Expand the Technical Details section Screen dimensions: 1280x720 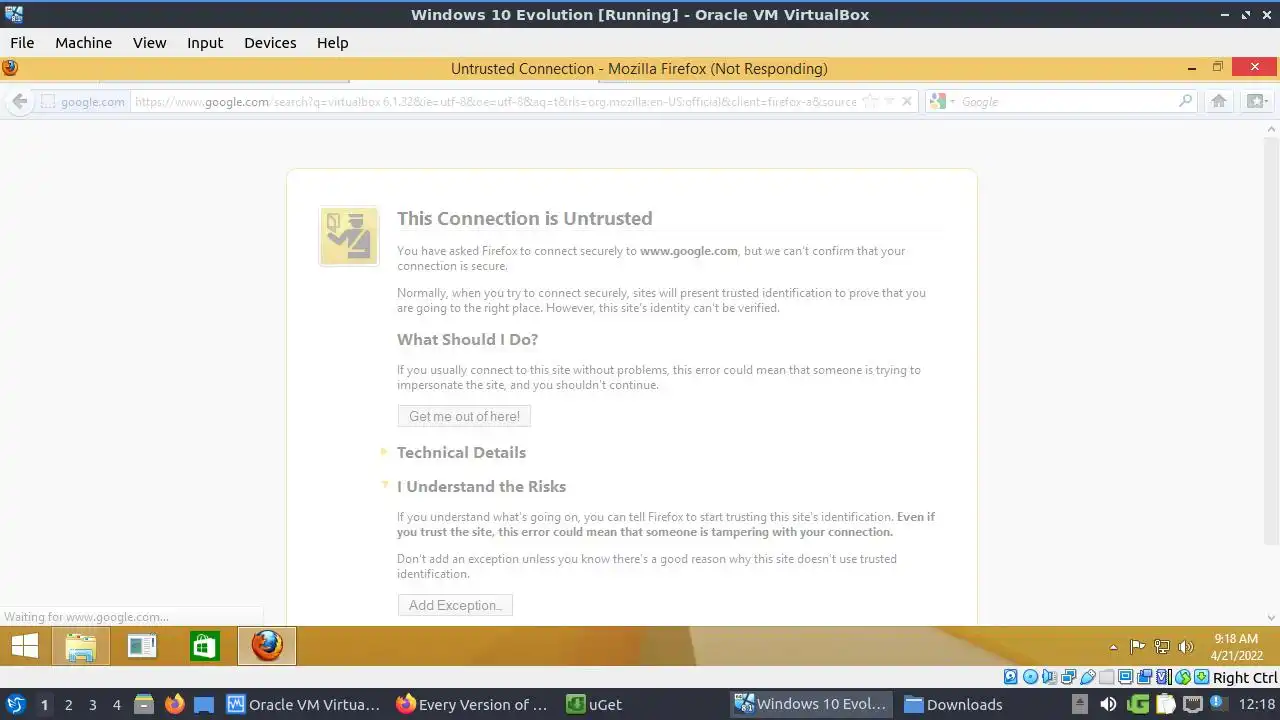[461, 452]
